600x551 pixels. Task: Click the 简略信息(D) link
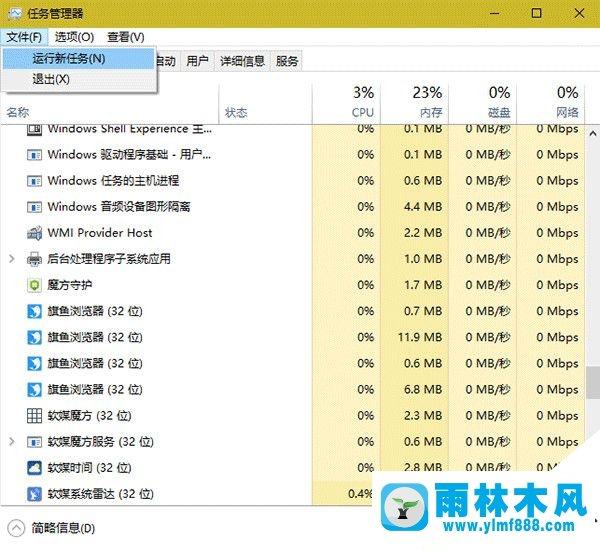(63, 528)
